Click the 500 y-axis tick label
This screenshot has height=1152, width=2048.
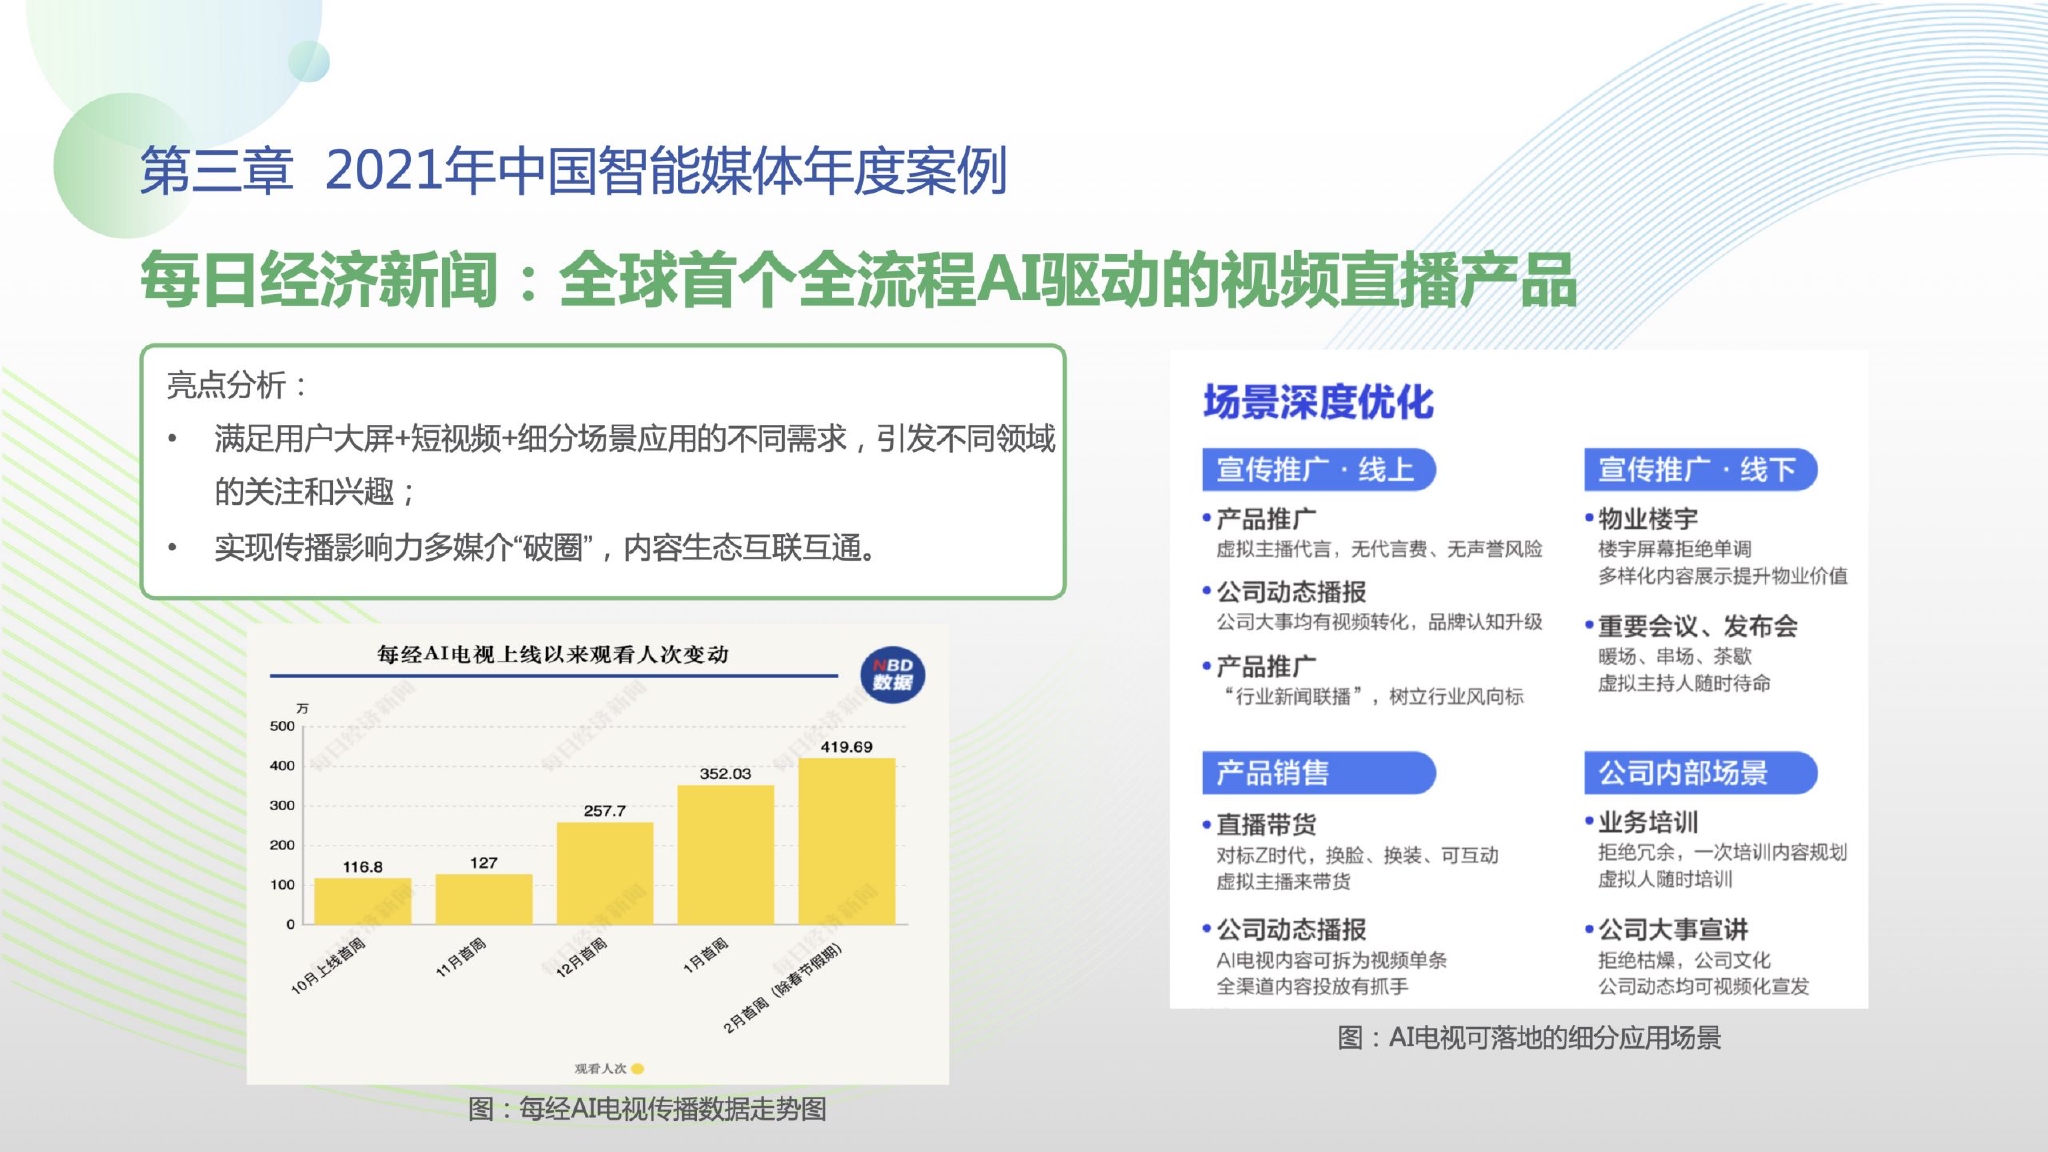pyautogui.click(x=282, y=726)
